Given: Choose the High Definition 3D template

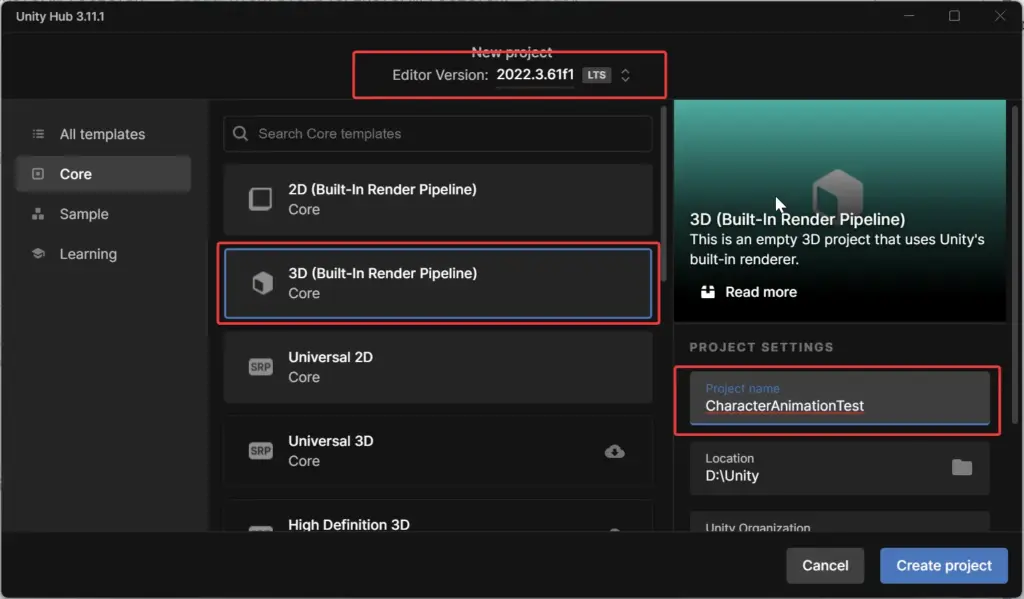Looking at the screenshot, I should [438, 517].
